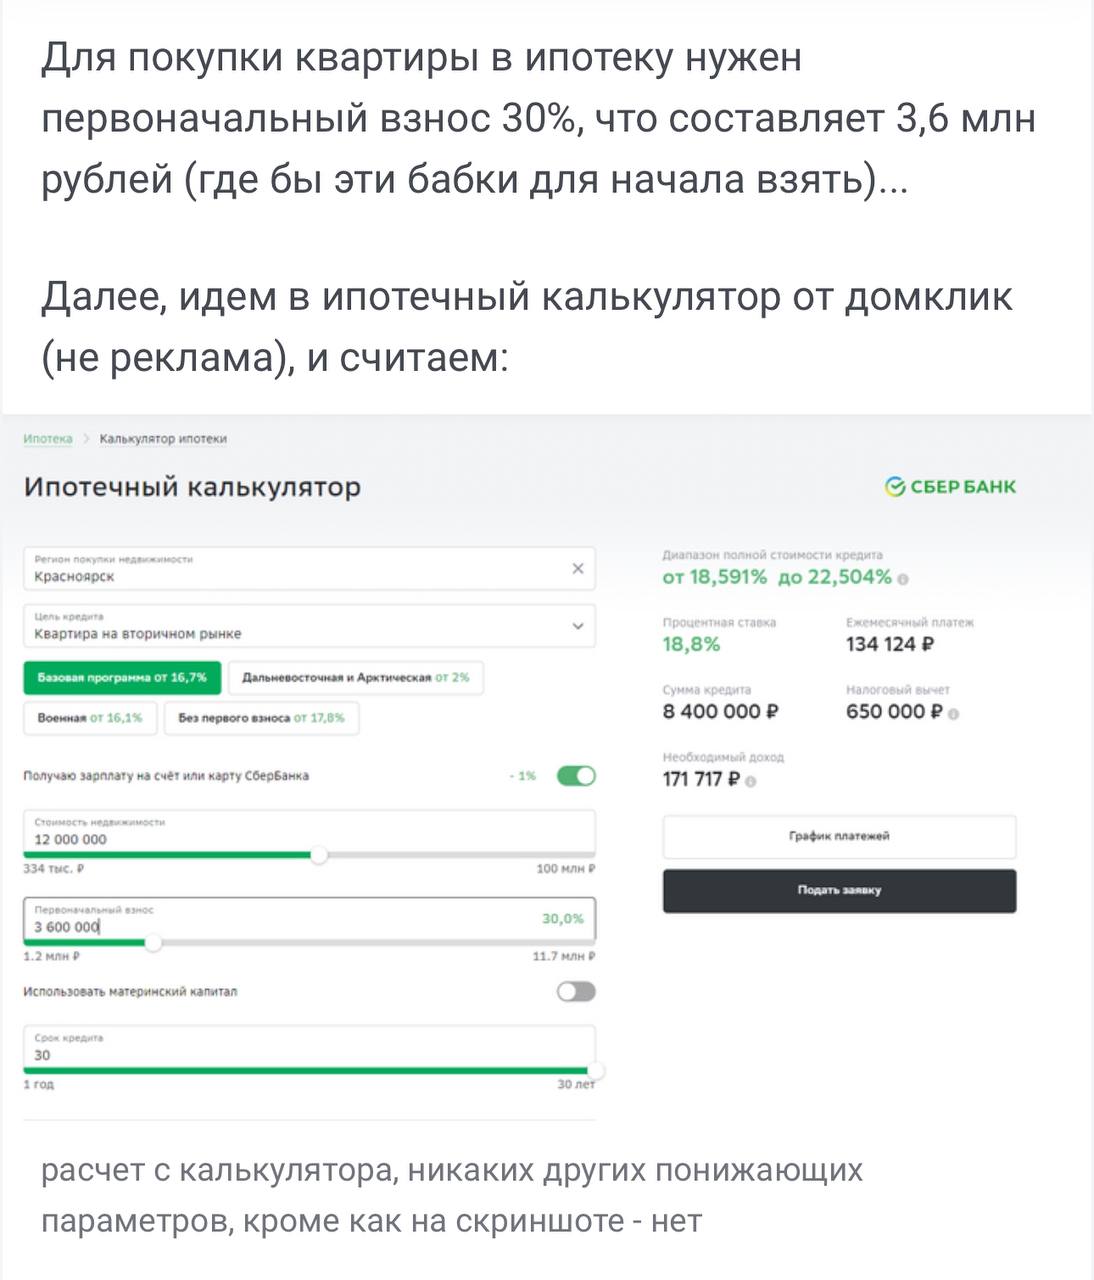The image size is (1094, 1280).
Task: Clear the Красноярск region field with X
Action: click(577, 569)
